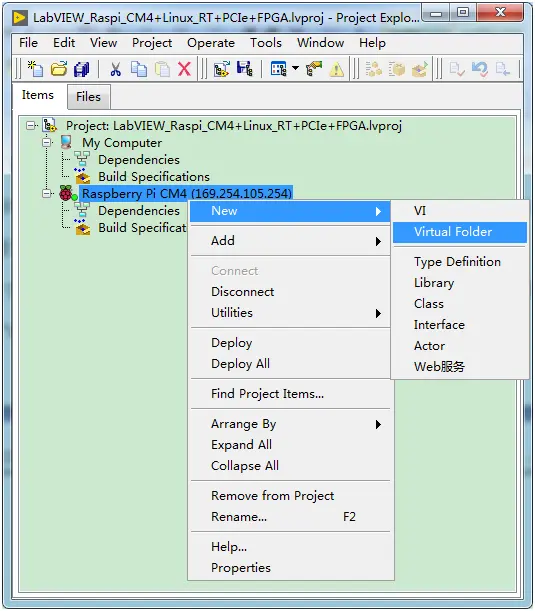Image resolution: width=535 pixels, height=611 pixels.
Task: Expand the Arrange By submenu
Action: click(x=291, y=424)
